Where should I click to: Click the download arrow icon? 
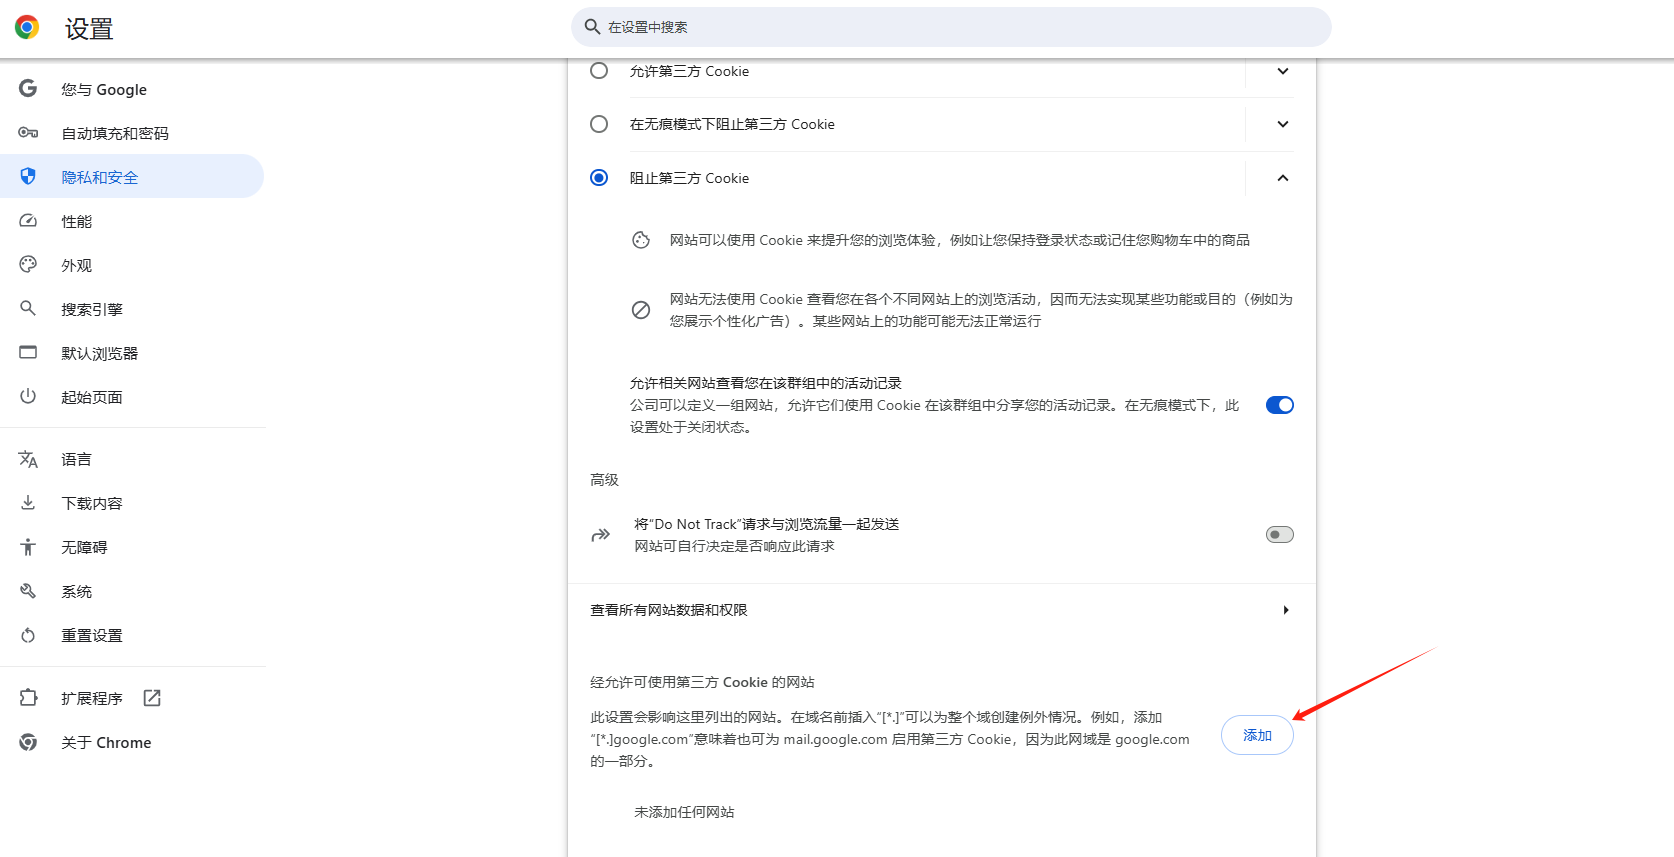(x=28, y=502)
